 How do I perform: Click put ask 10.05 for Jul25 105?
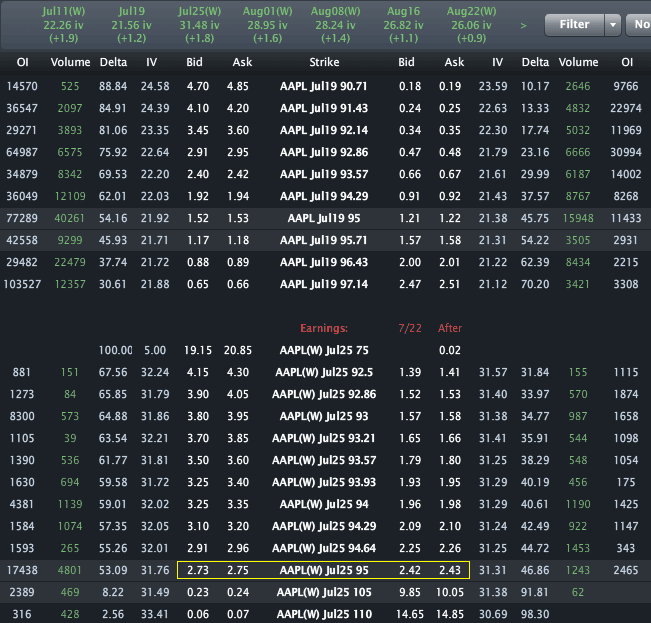(x=450, y=592)
